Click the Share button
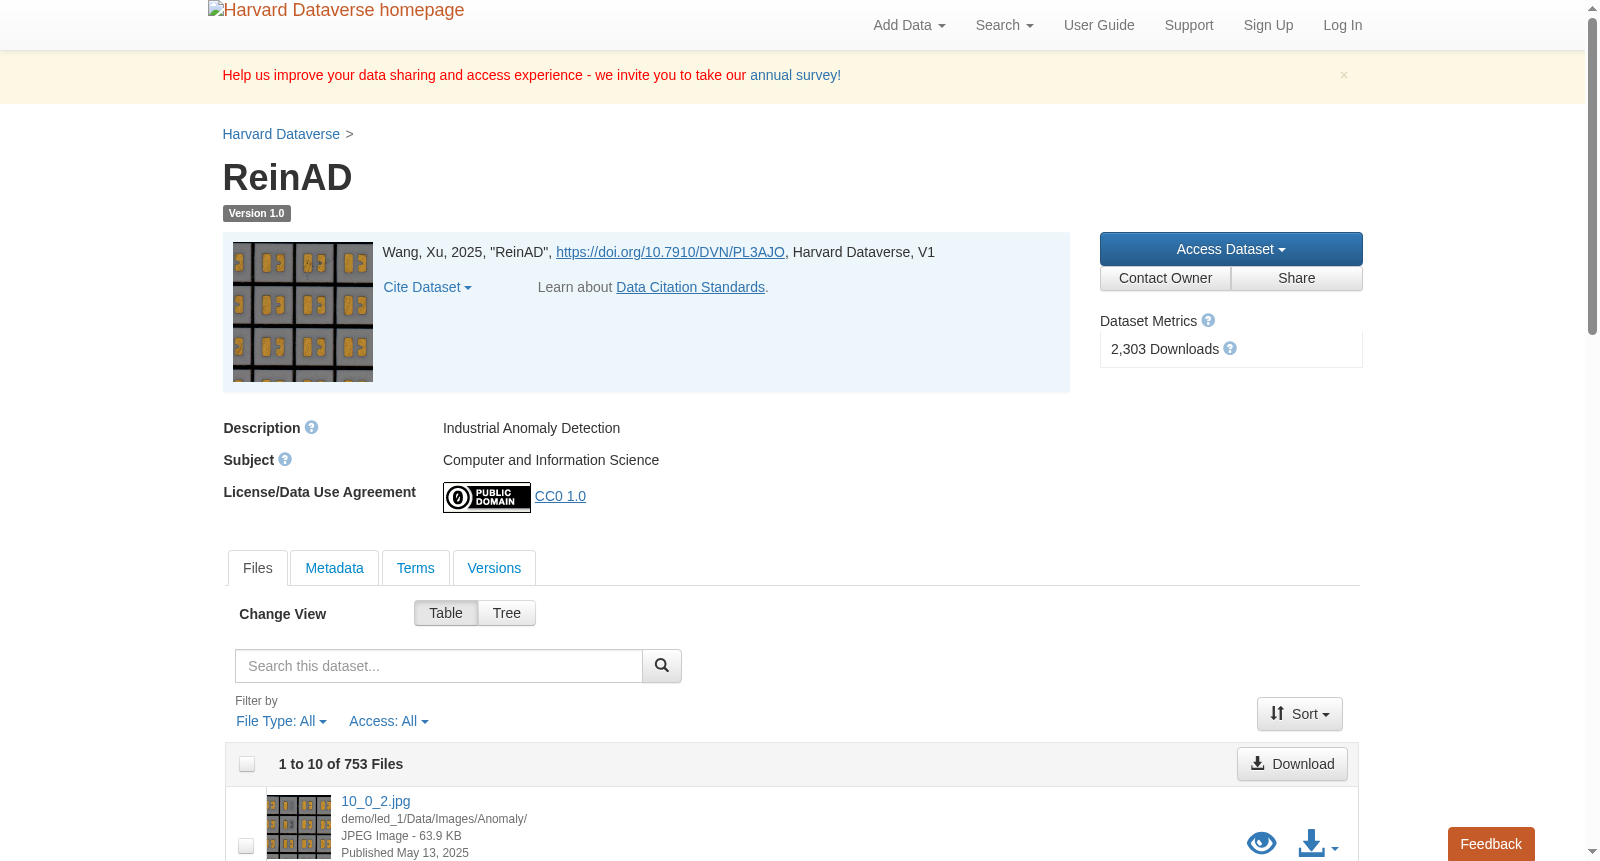 pyautogui.click(x=1297, y=278)
